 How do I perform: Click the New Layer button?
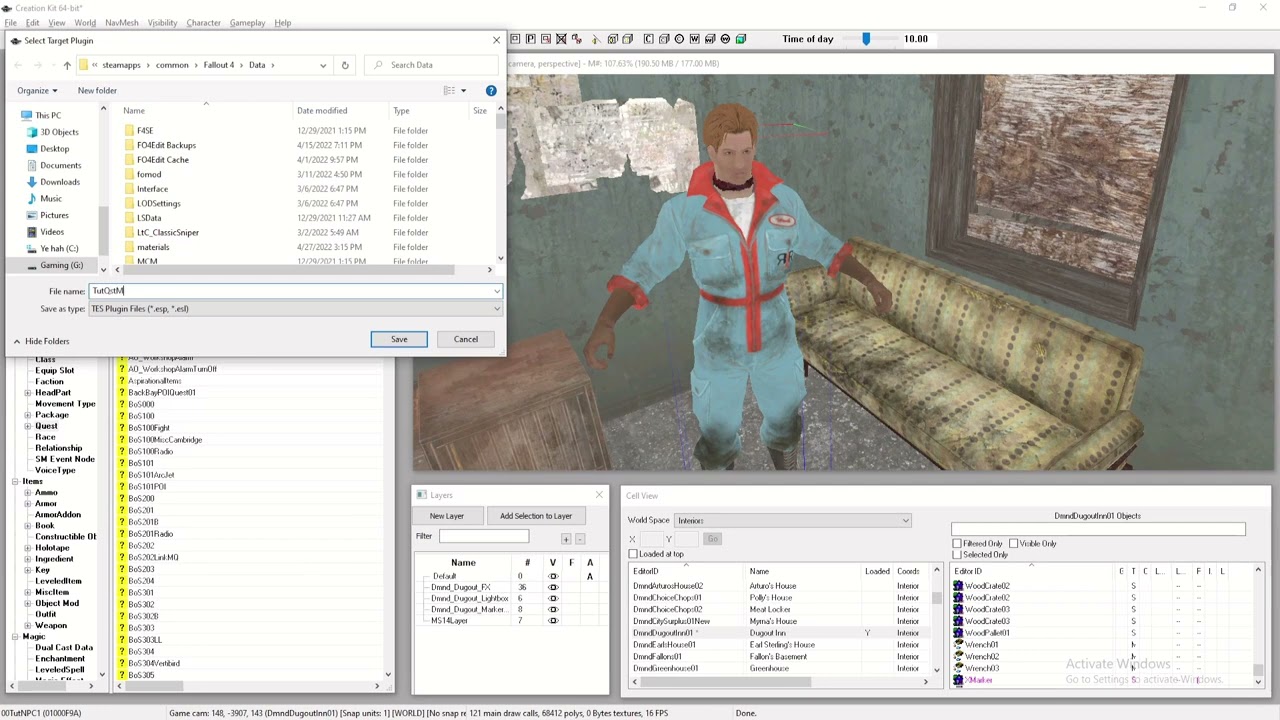pos(447,516)
